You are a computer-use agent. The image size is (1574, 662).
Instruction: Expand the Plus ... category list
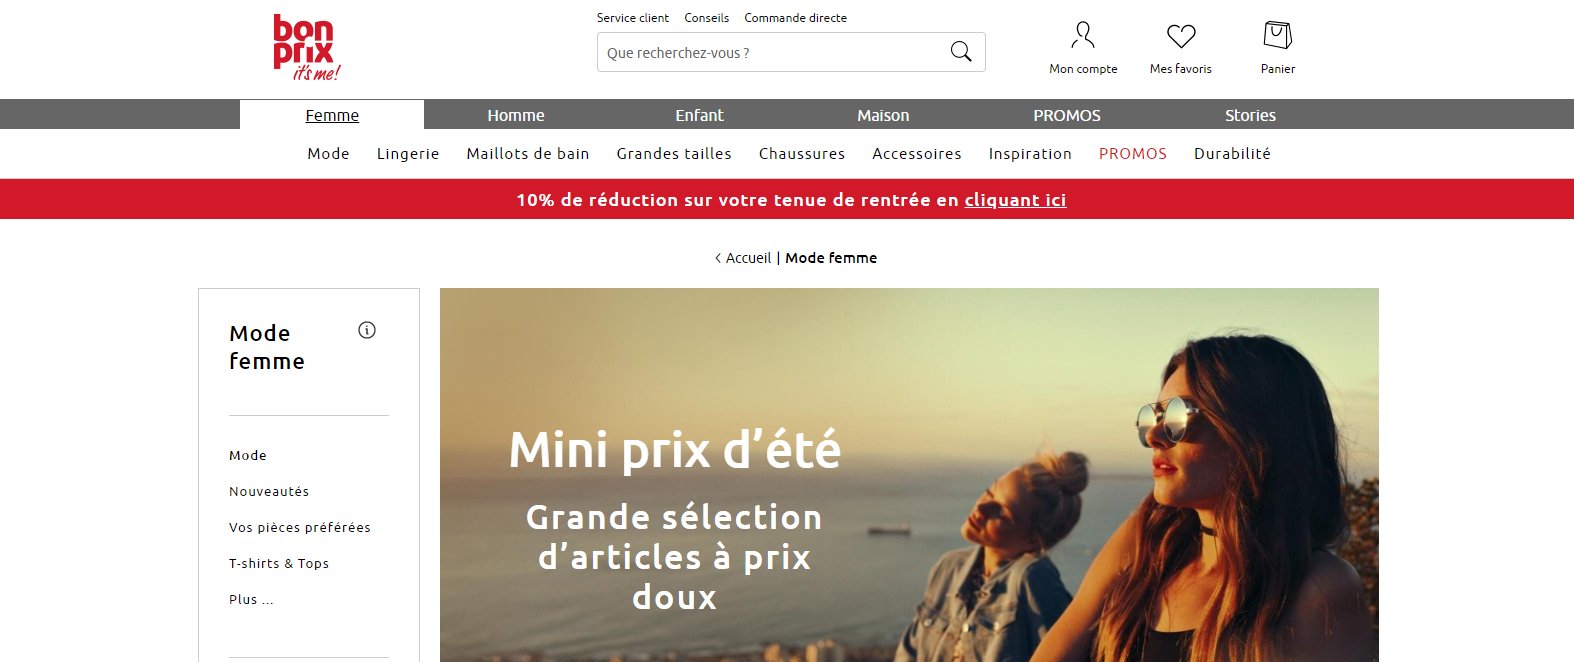(251, 600)
